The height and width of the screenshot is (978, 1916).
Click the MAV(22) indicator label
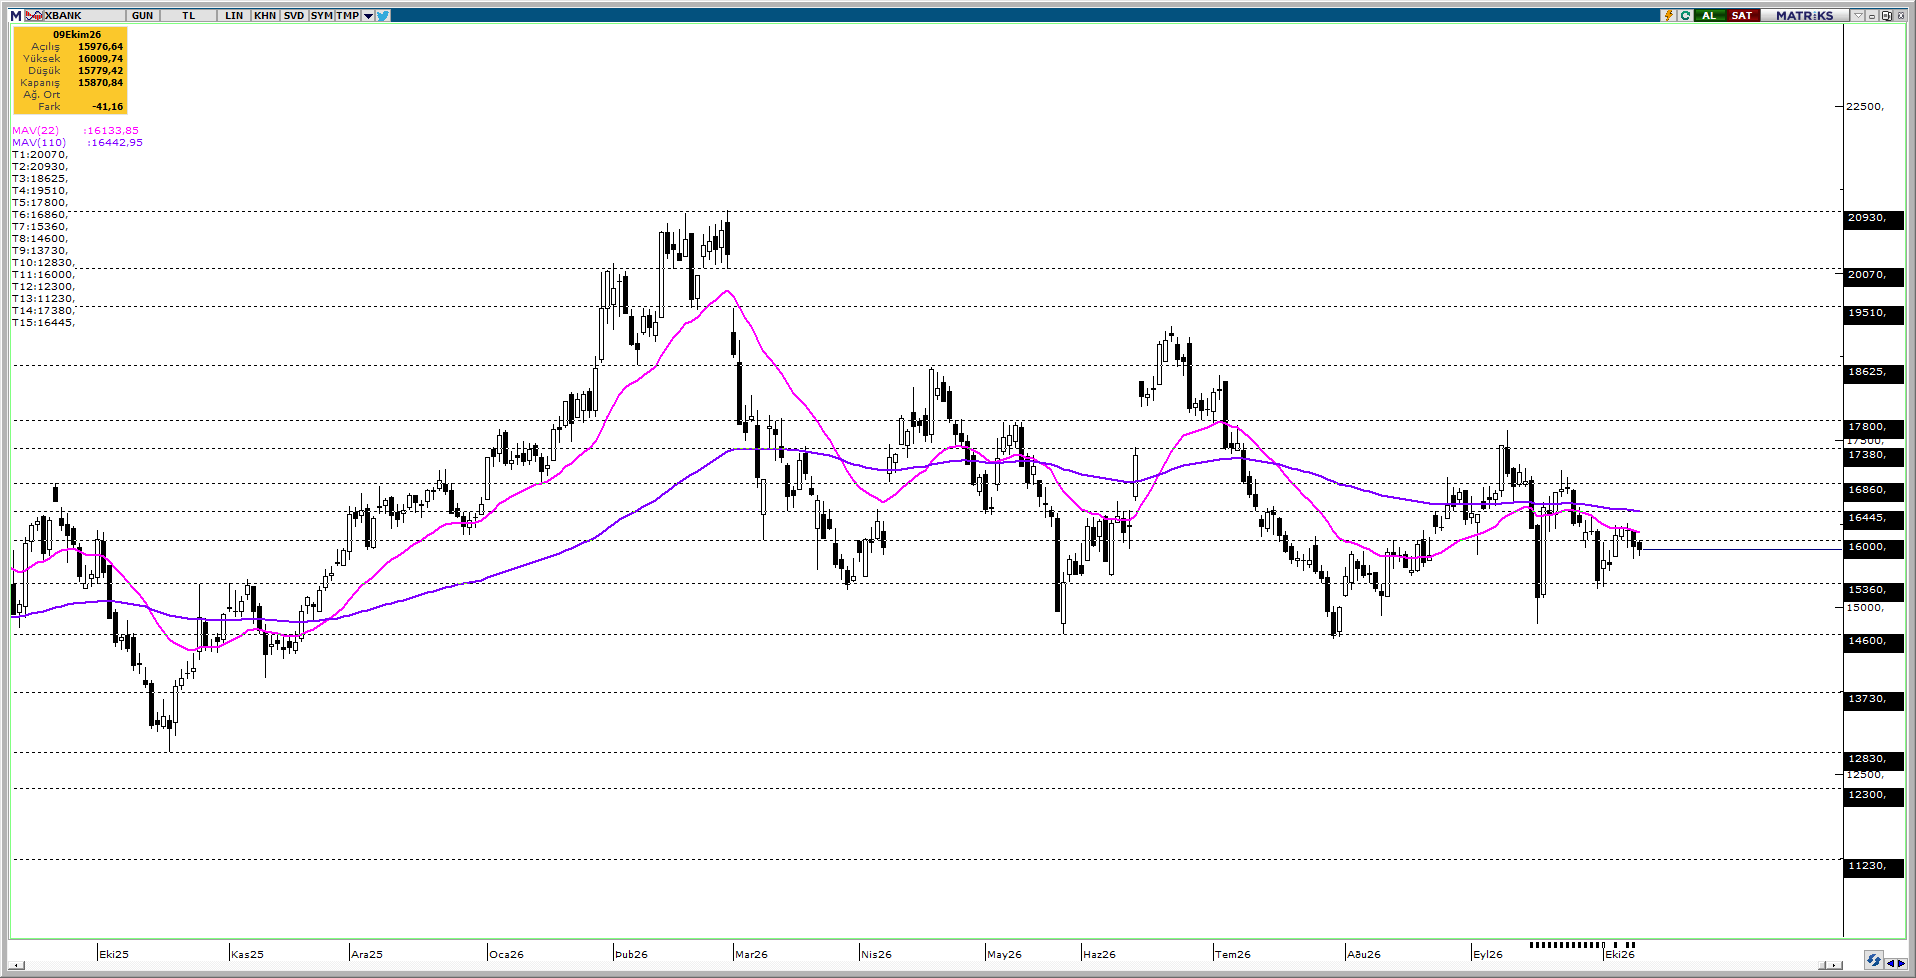point(36,130)
